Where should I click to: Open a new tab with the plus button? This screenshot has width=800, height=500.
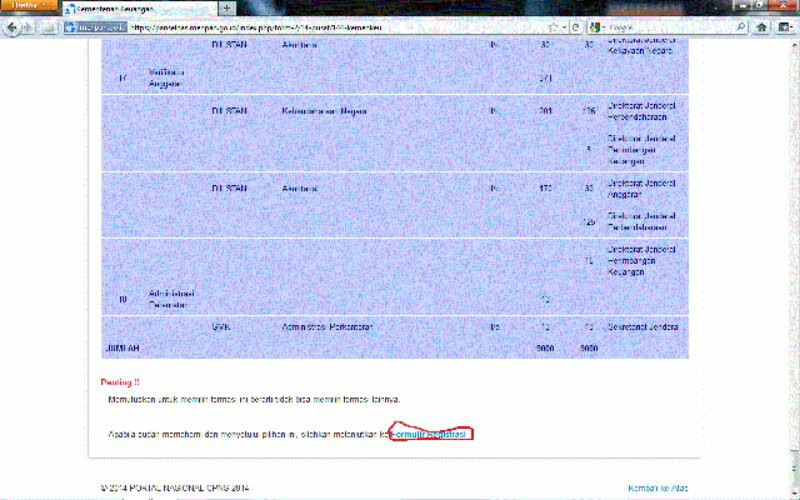coord(227,8)
